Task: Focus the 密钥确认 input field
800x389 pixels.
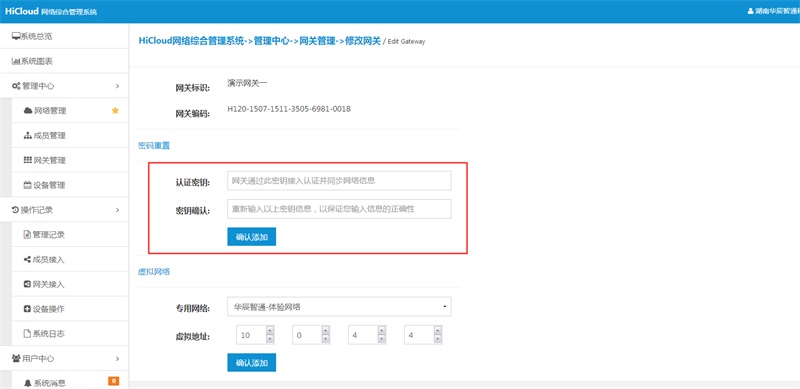Action: [339, 209]
